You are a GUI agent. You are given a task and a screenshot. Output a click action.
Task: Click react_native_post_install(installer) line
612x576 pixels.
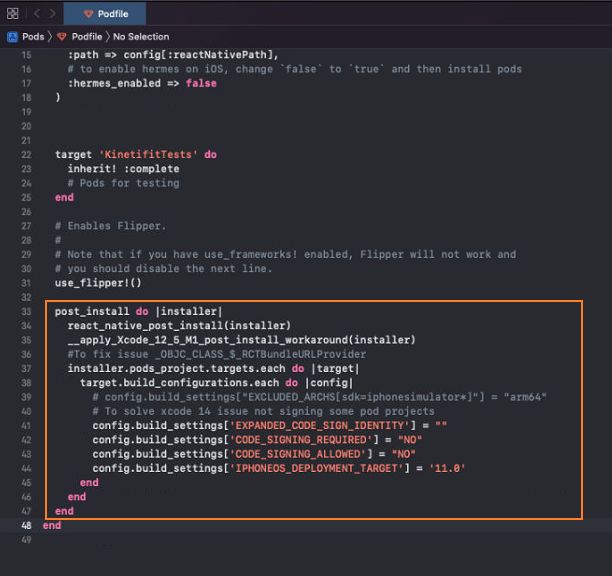[x=179, y=325]
